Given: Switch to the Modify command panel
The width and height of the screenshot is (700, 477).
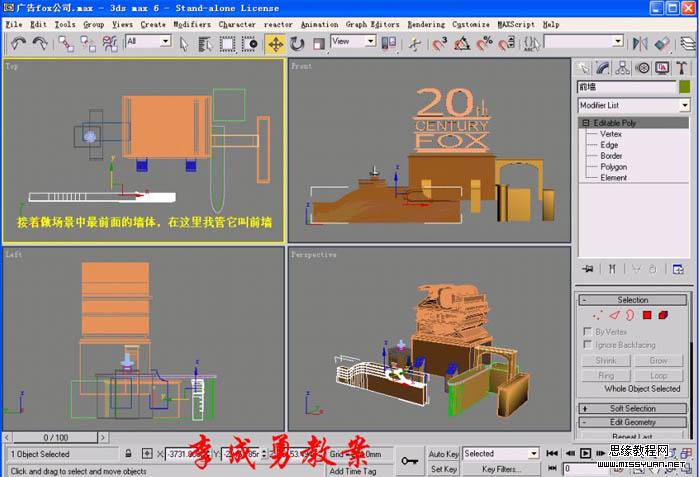Looking at the screenshot, I should coord(603,68).
